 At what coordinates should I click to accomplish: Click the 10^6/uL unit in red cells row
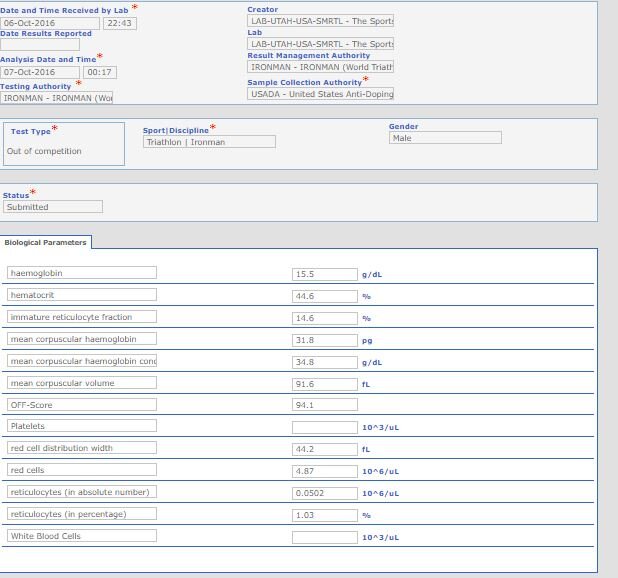coord(380,472)
